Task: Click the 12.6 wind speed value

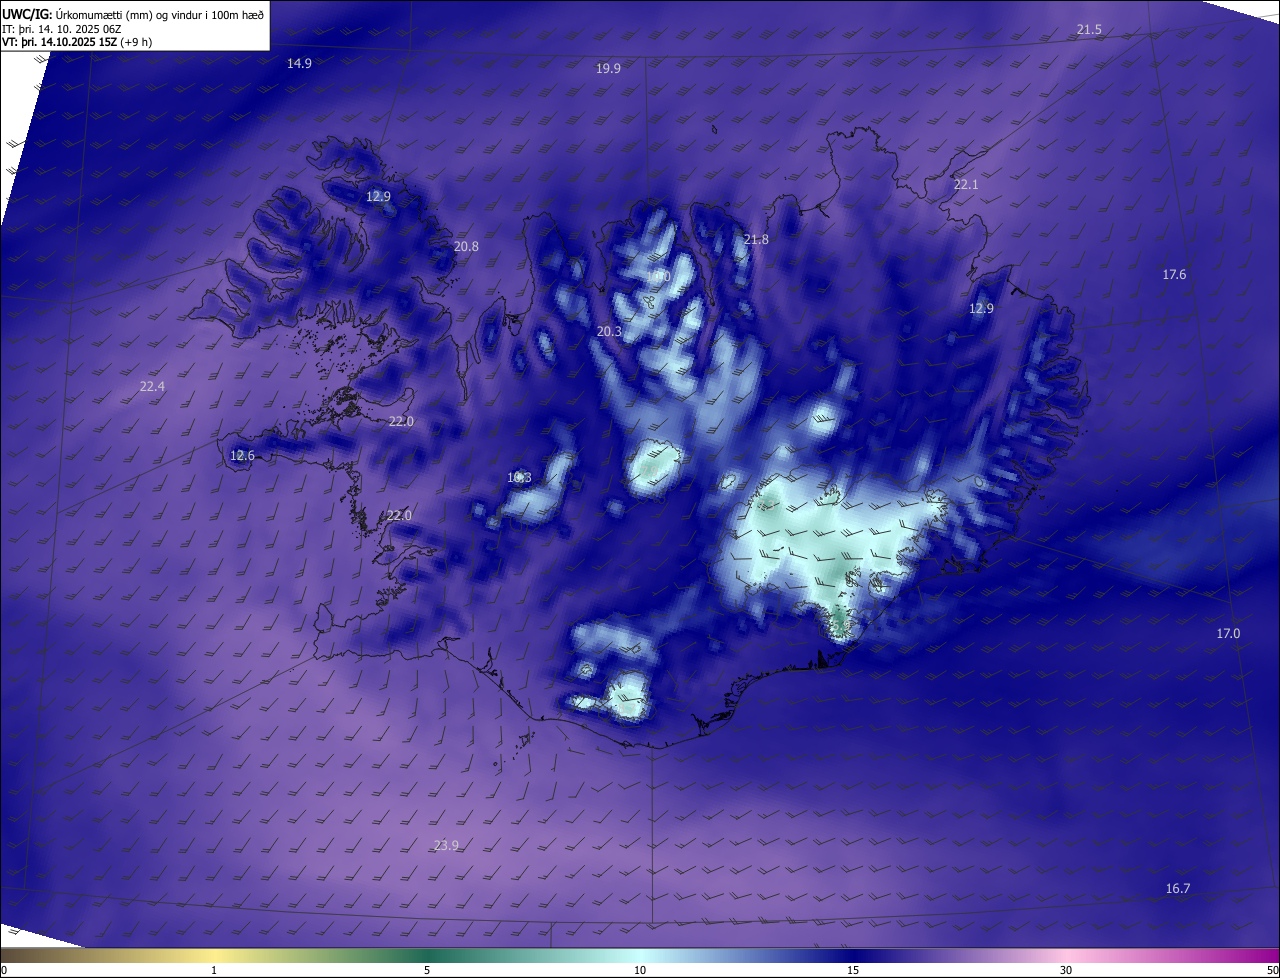Action: 242,455
